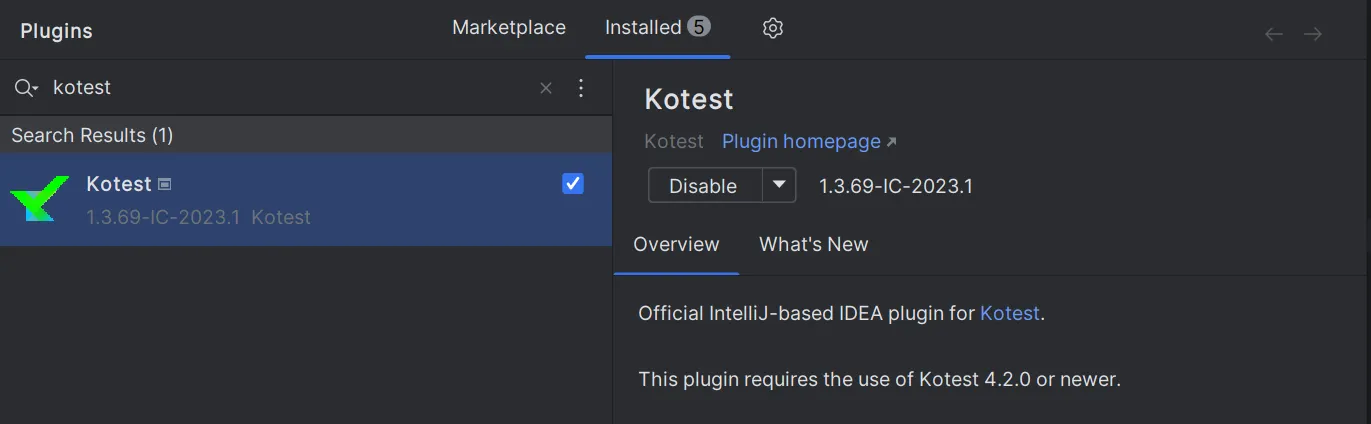The image size is (1371, 424).
Task: Click the Kotest plugin logo icon
Action: [40, 199]
